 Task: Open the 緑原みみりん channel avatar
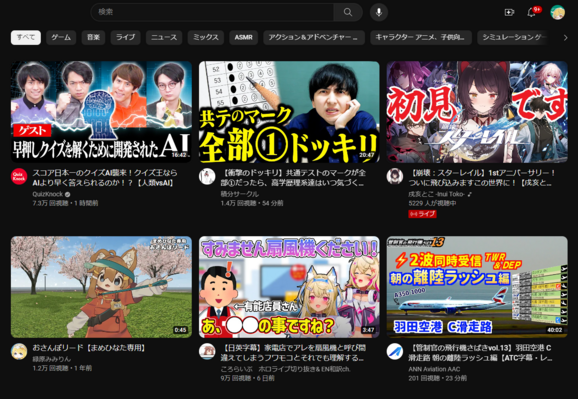[19, 351]
